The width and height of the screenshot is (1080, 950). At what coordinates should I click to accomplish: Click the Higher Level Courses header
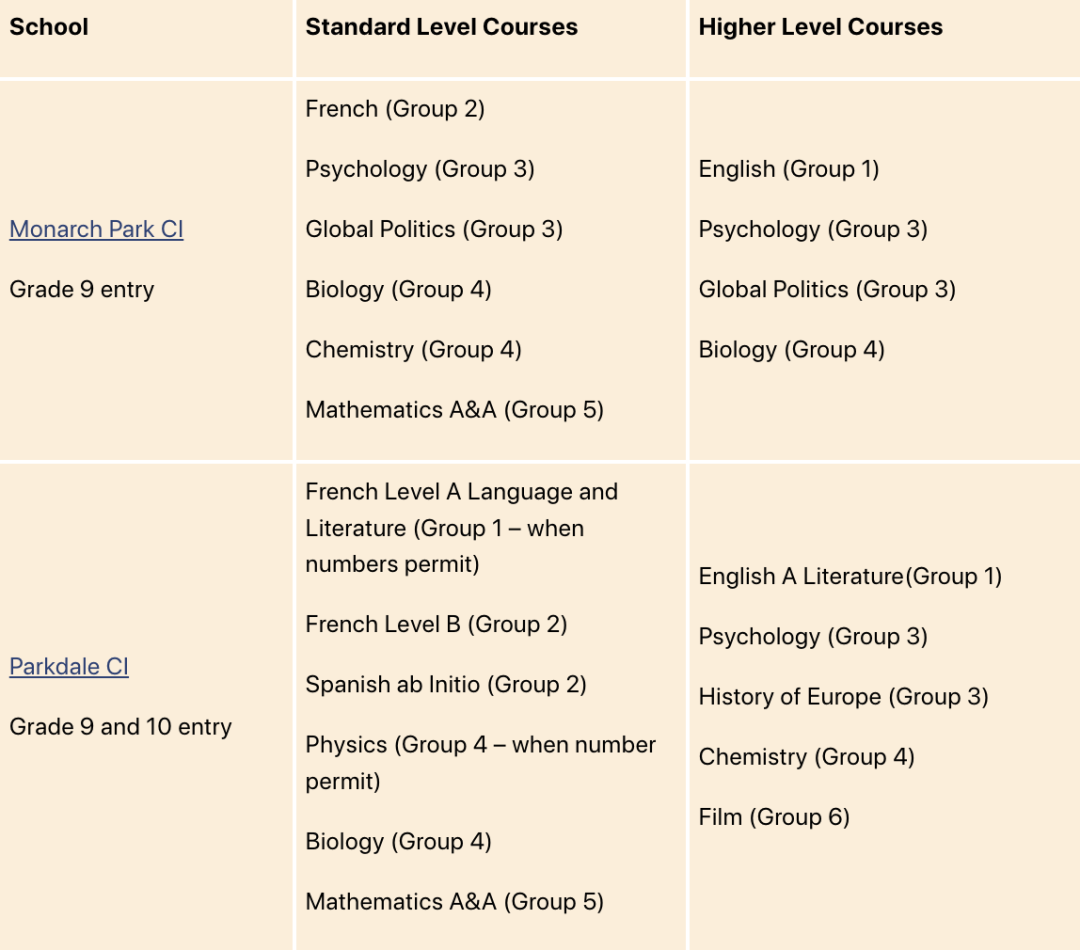point(820,27)
